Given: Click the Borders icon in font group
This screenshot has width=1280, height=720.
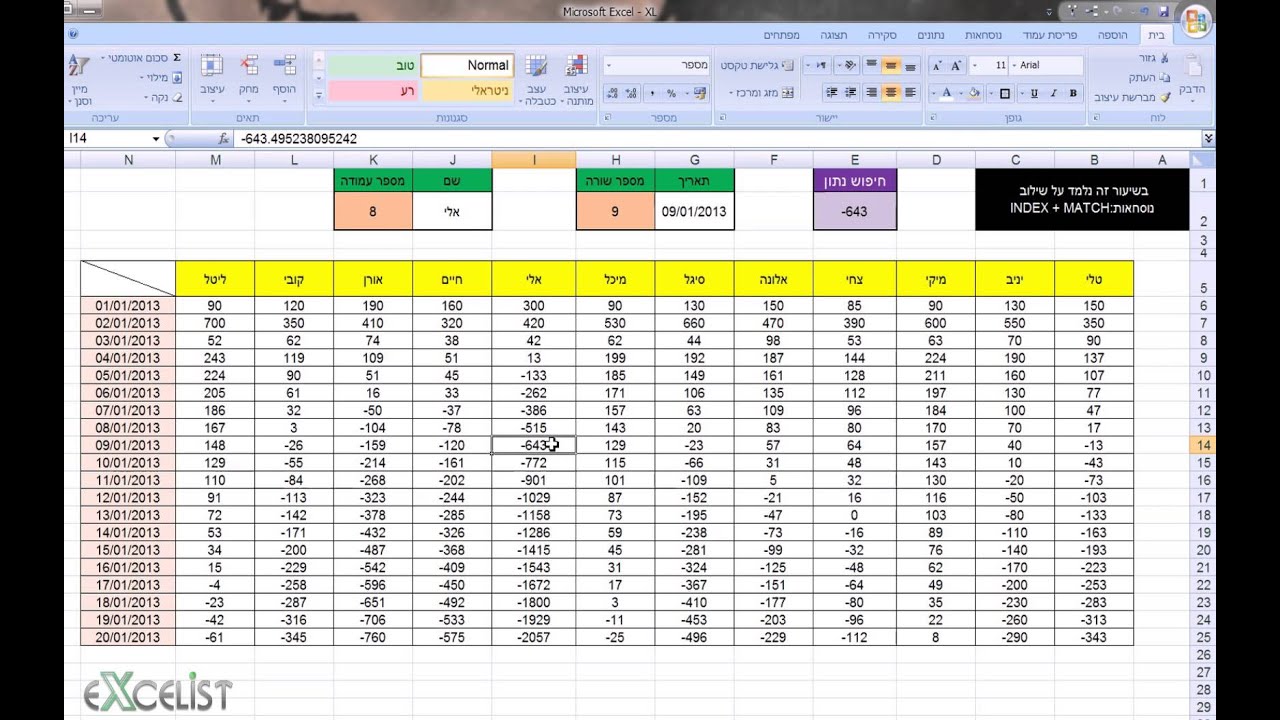Looking at the screenshot, I should (x=1006, y=94).
